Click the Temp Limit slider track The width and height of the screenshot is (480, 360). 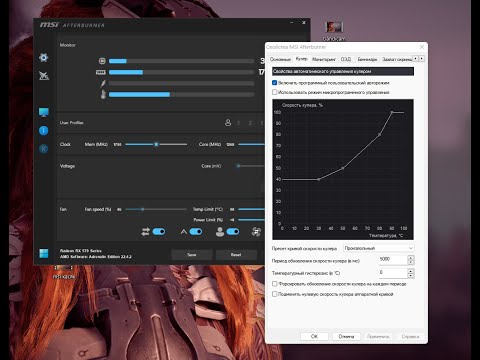click(x=252, y=209)
